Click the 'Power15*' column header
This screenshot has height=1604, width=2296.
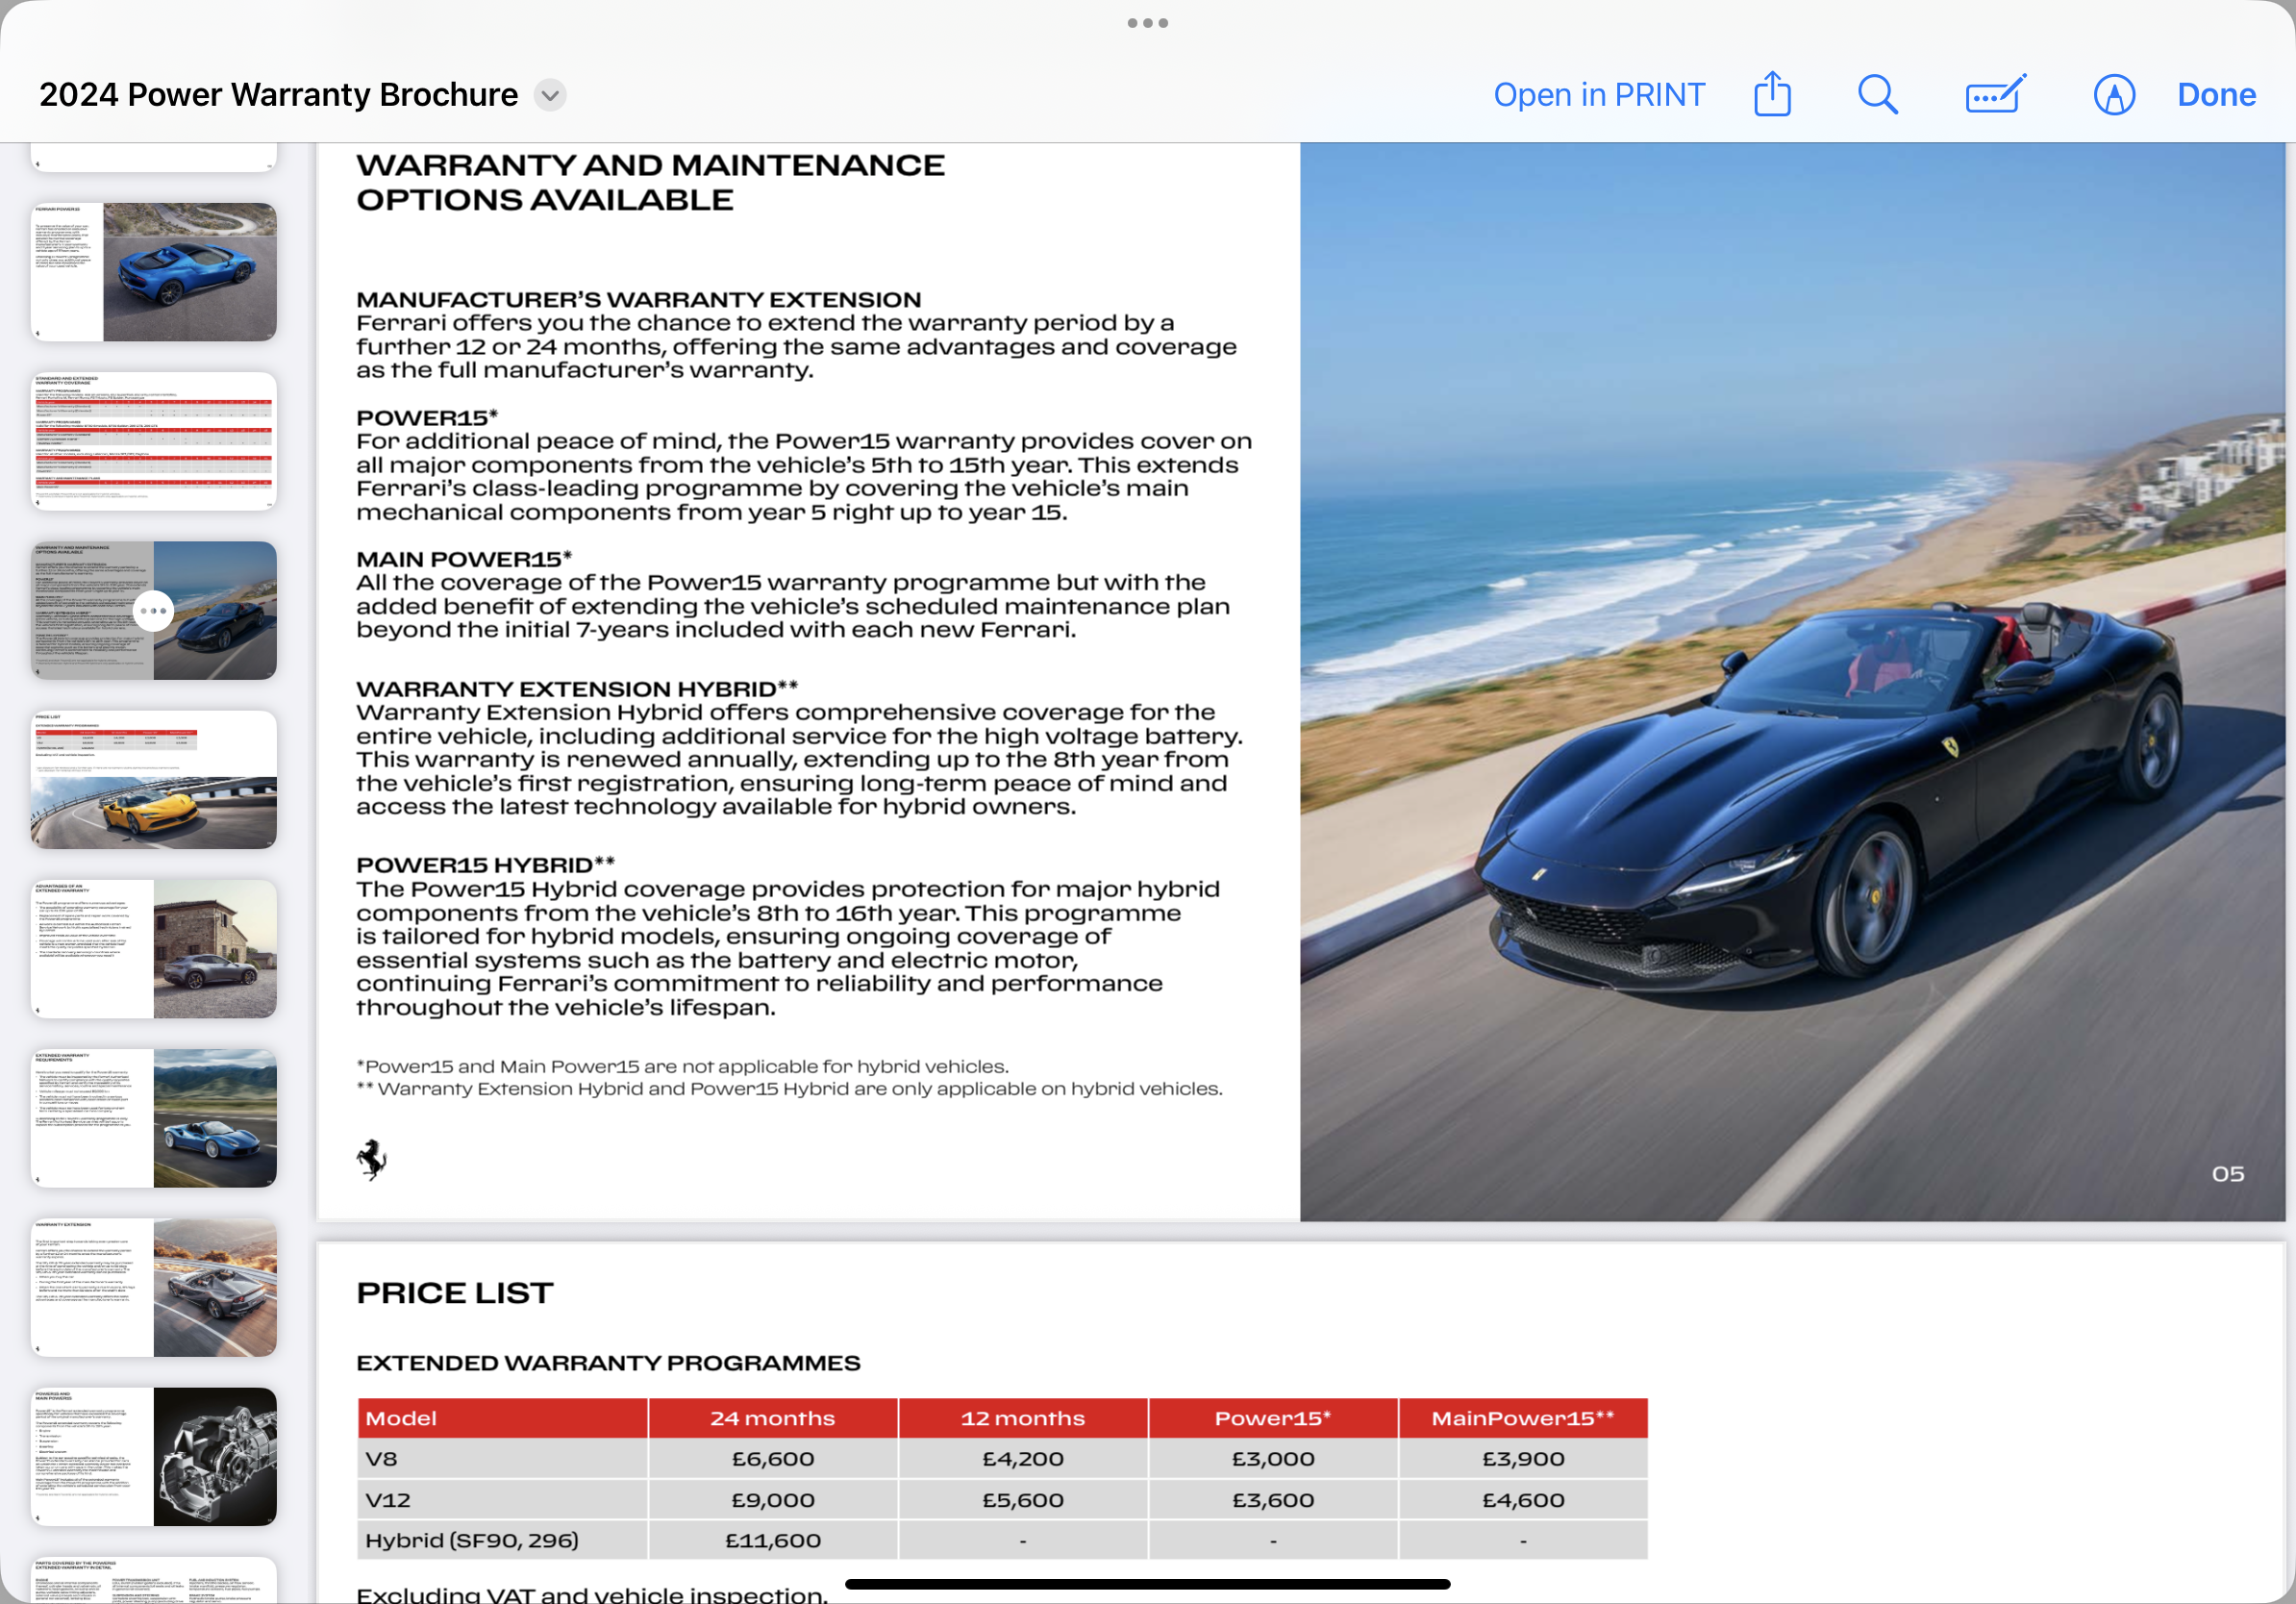pyautogui.click(x=1273, y=1418)
